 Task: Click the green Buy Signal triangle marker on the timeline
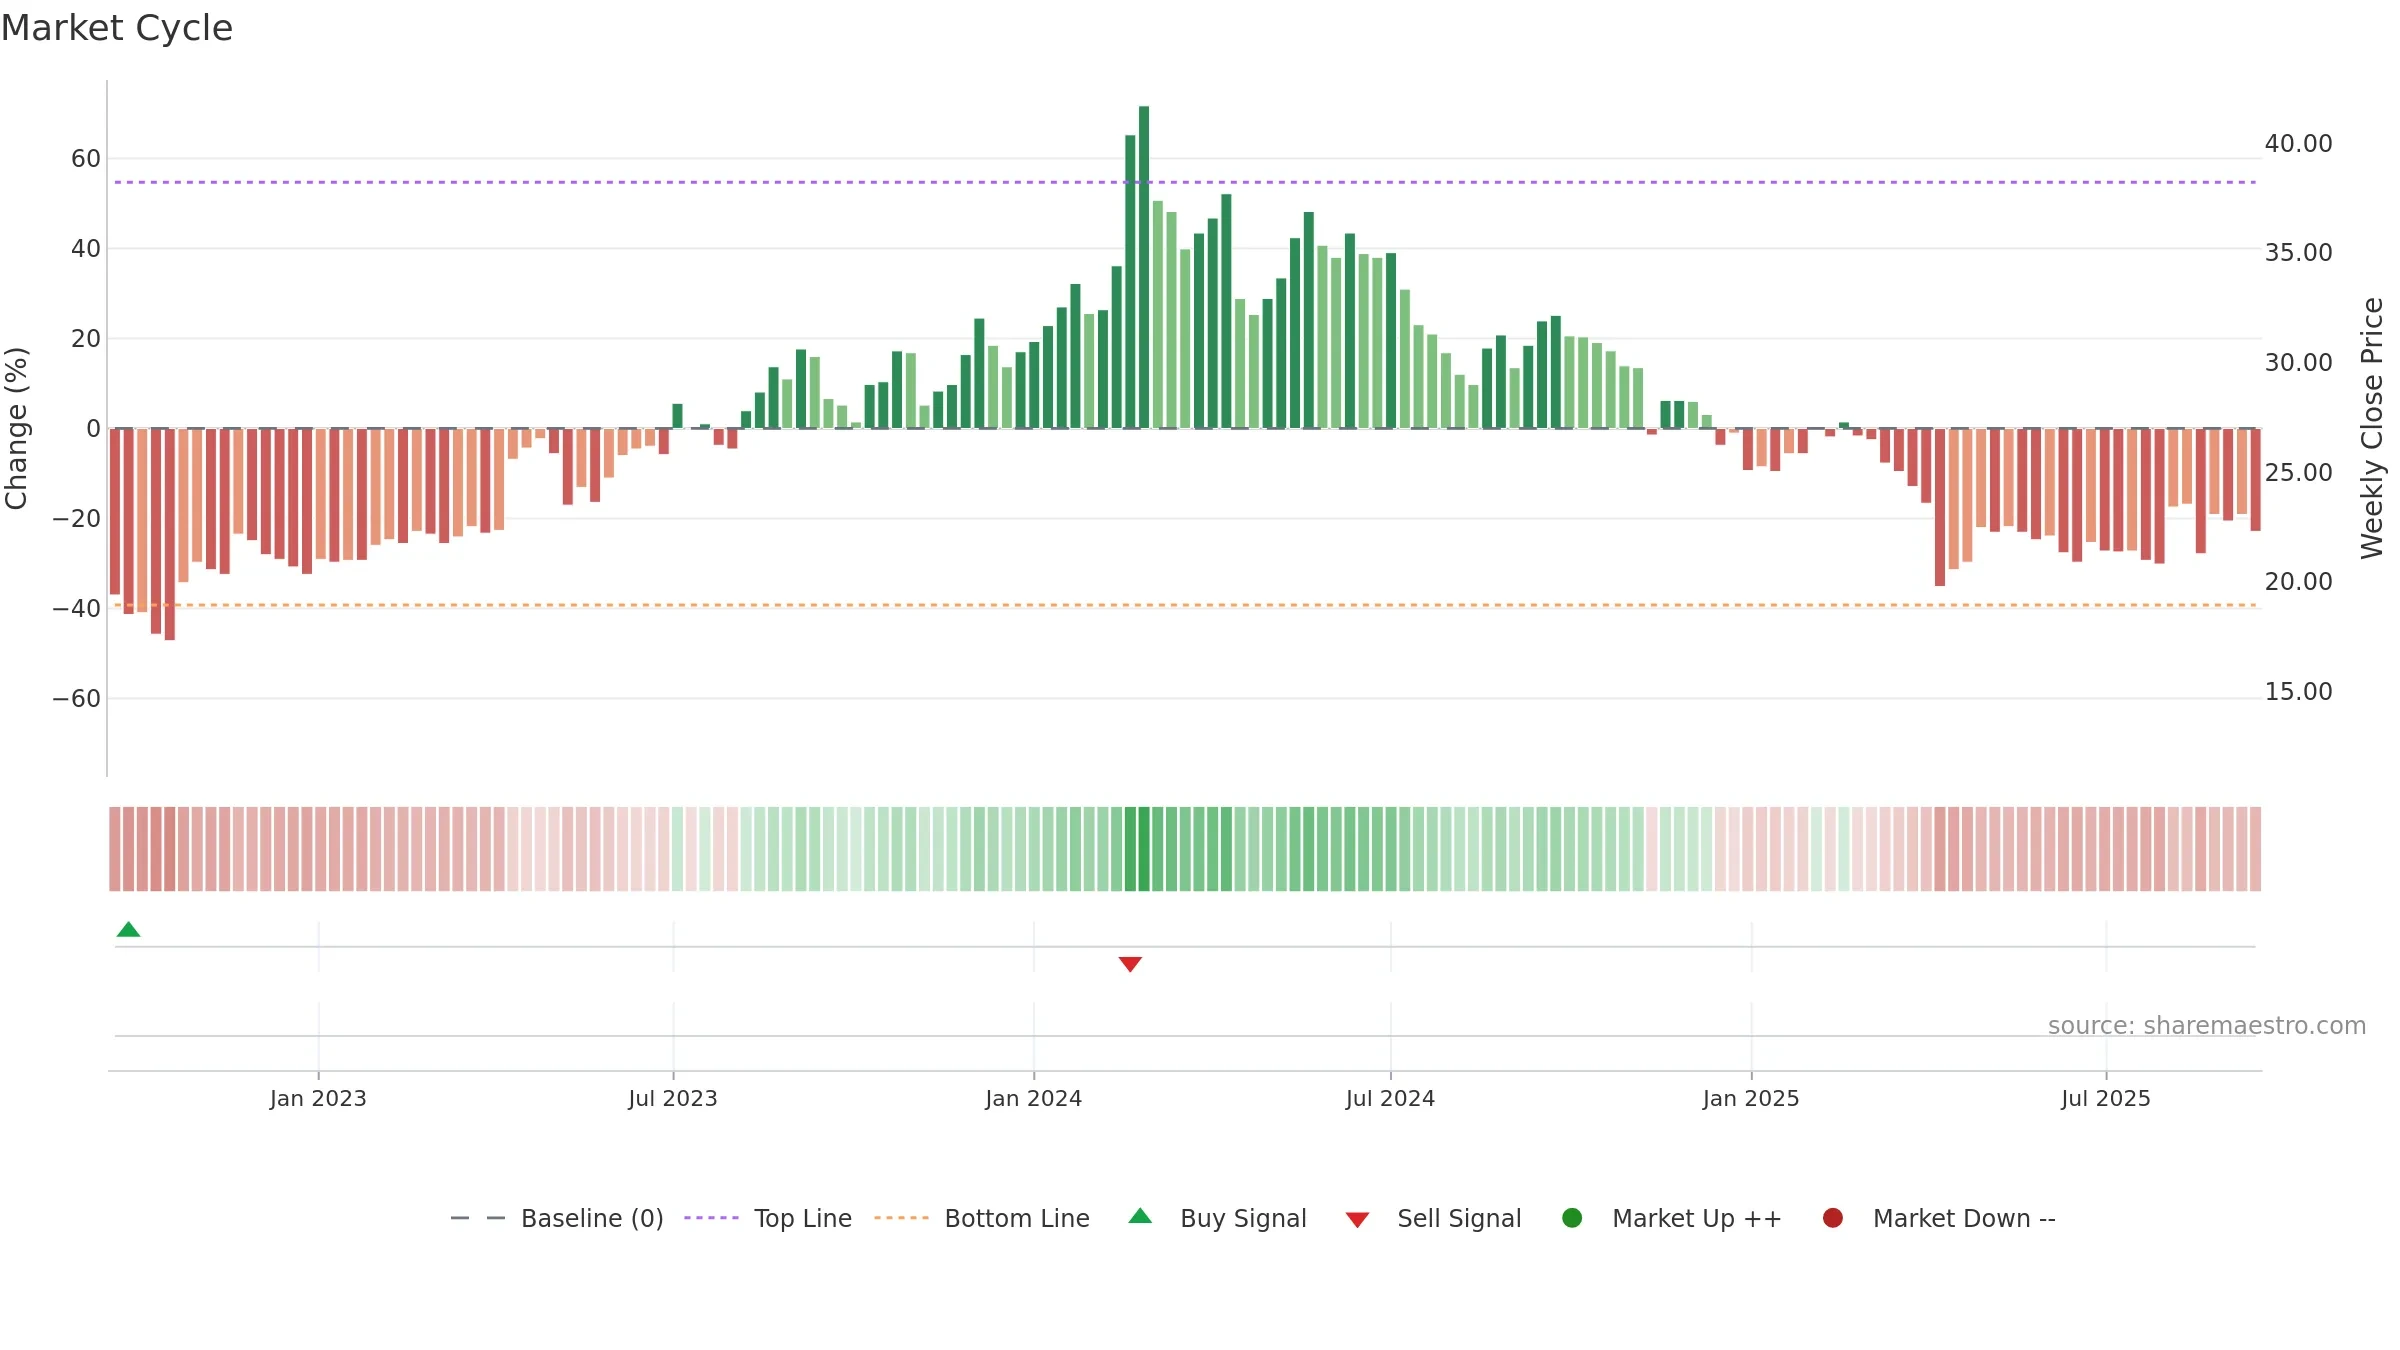tap(128, 930)
